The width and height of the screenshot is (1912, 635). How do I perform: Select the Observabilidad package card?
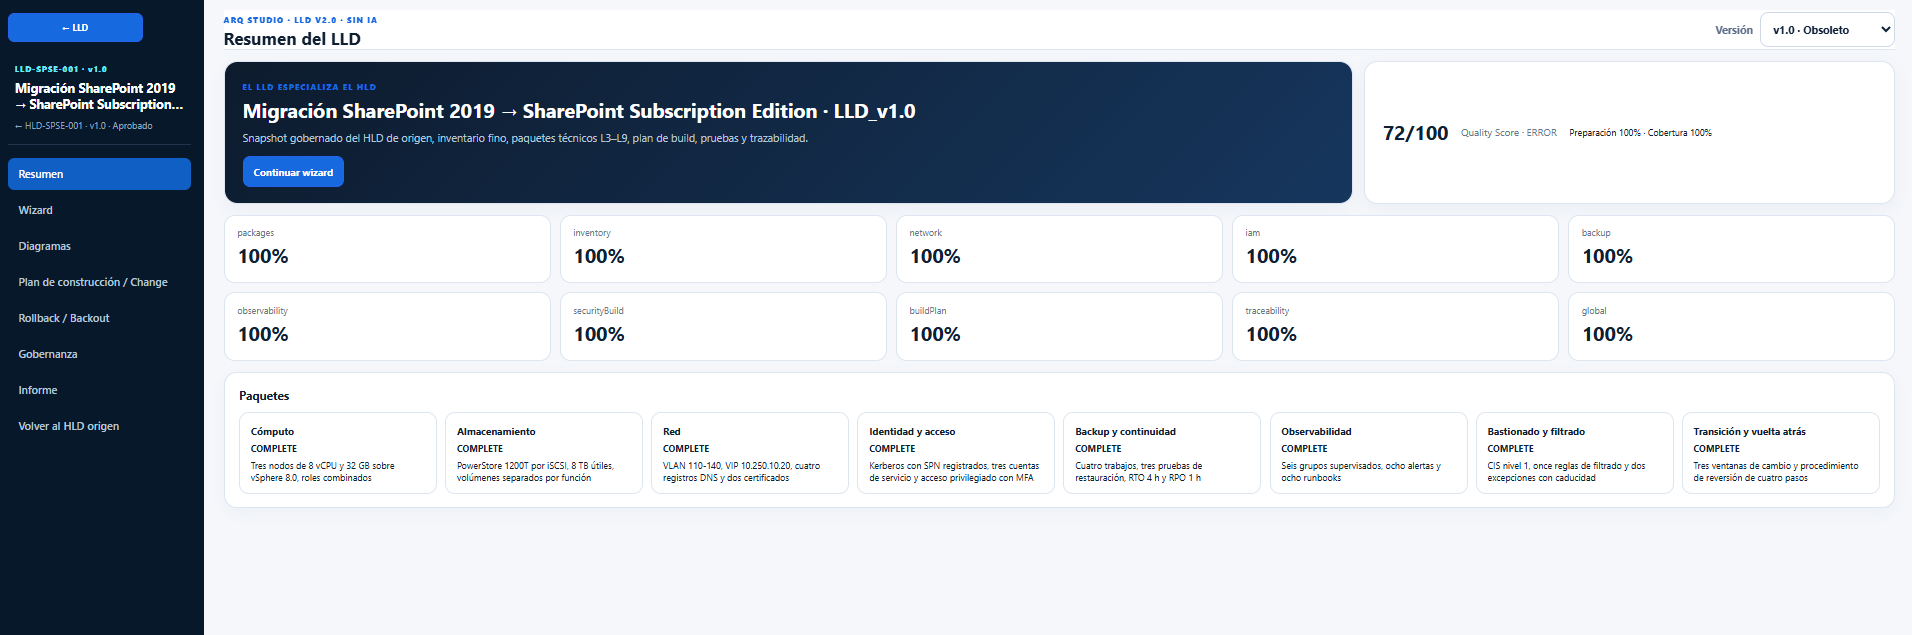point(1368,453)
